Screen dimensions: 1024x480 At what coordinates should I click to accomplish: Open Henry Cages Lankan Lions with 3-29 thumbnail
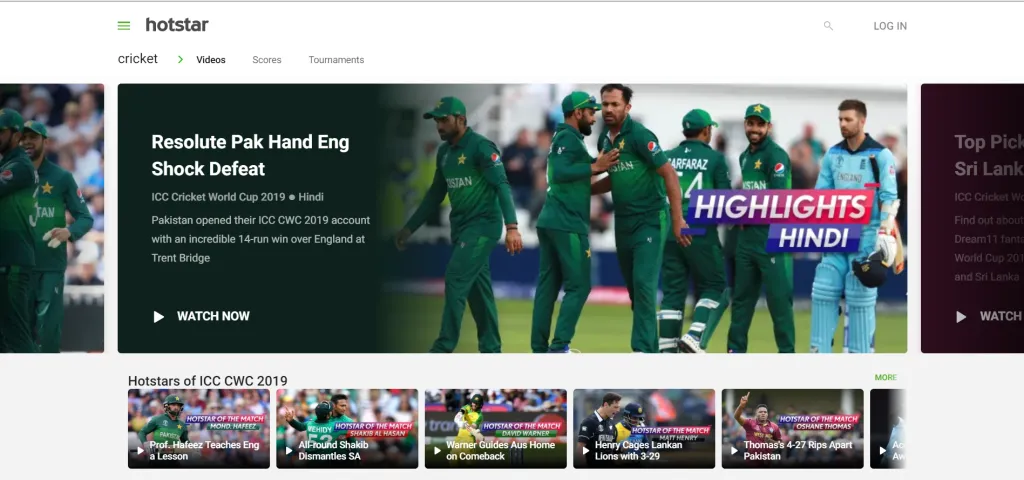coord(644,428)
